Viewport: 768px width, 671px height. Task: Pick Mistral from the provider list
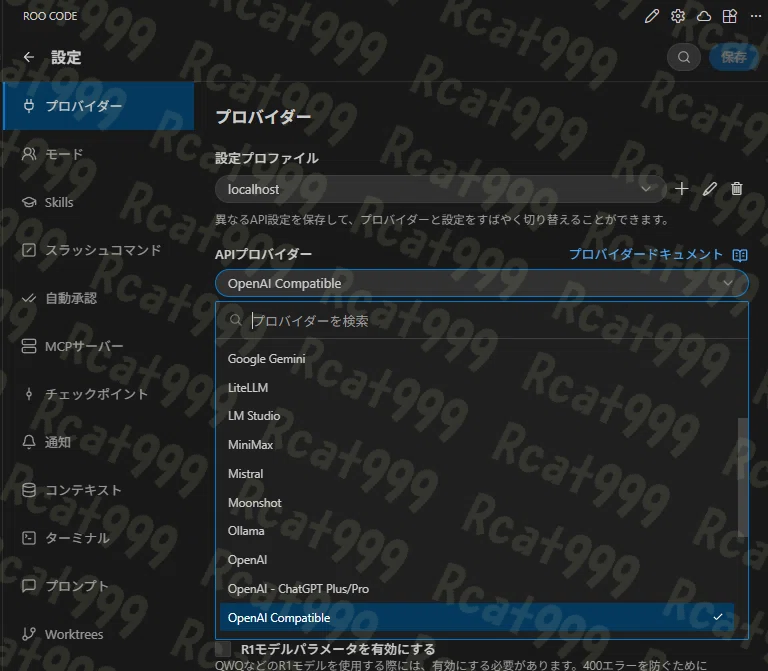(477, 474)
